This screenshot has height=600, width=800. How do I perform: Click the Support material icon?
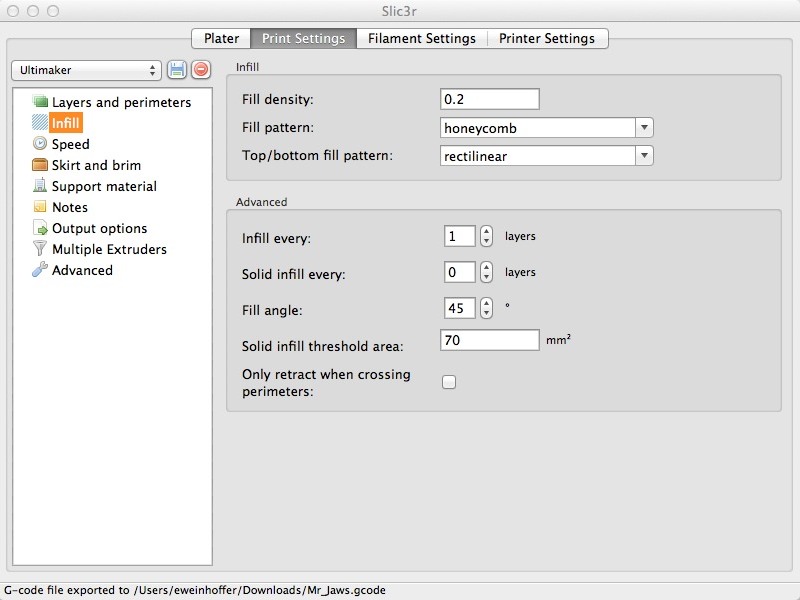coord(40,185)
